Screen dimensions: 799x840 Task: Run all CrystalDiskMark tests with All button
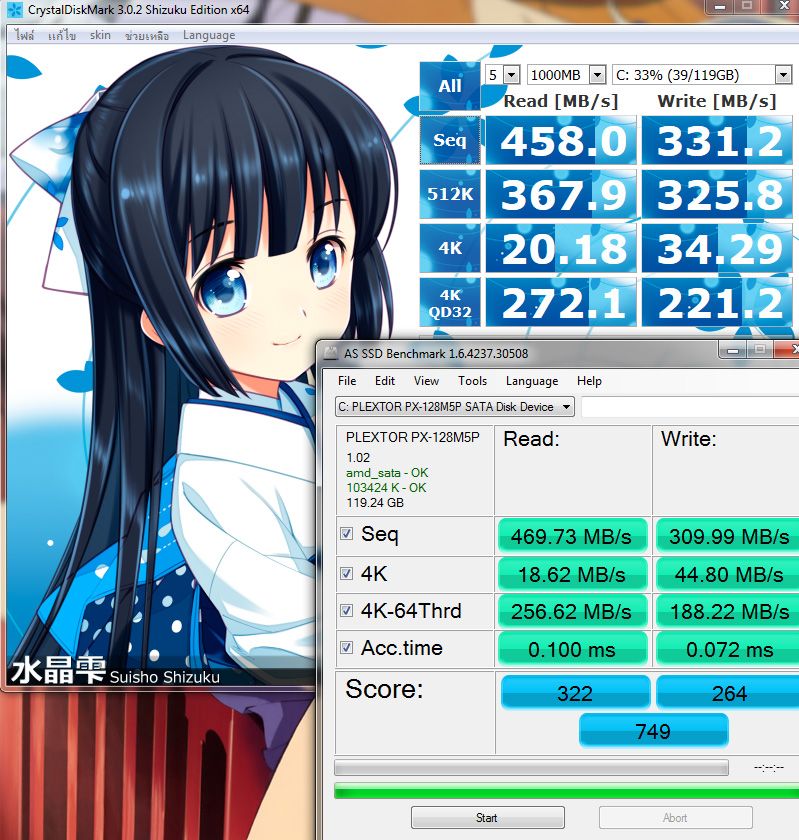[449, 86]
